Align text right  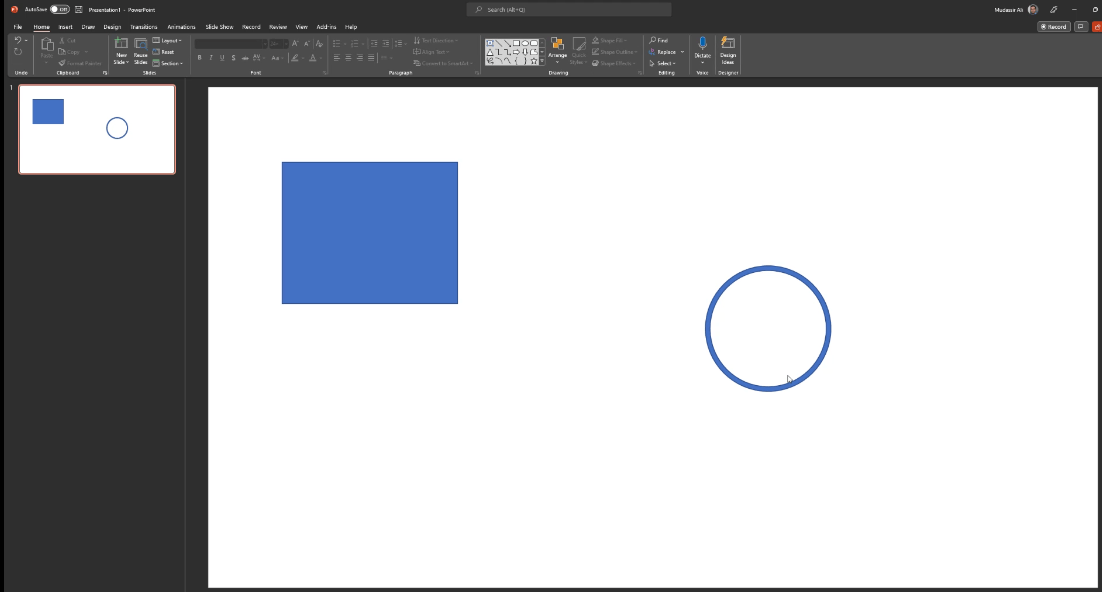(359, 58)
